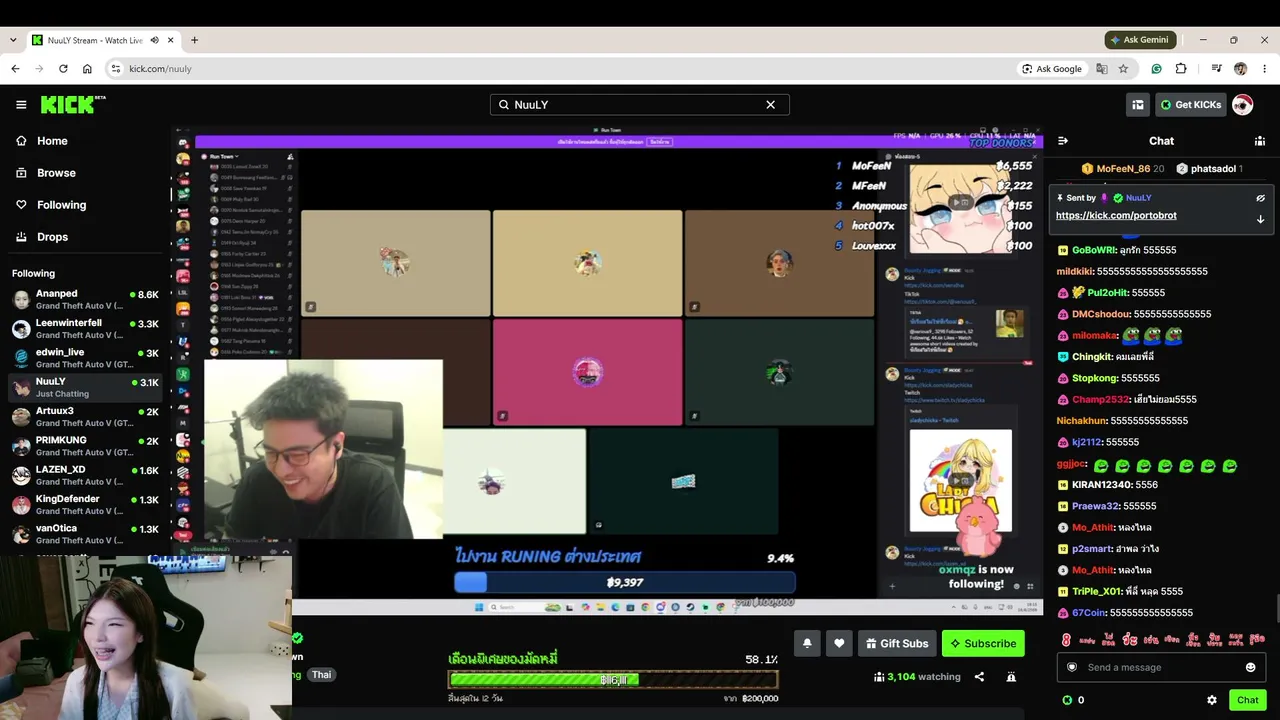Hide the pinned message with eye icon

[1260, 198]
